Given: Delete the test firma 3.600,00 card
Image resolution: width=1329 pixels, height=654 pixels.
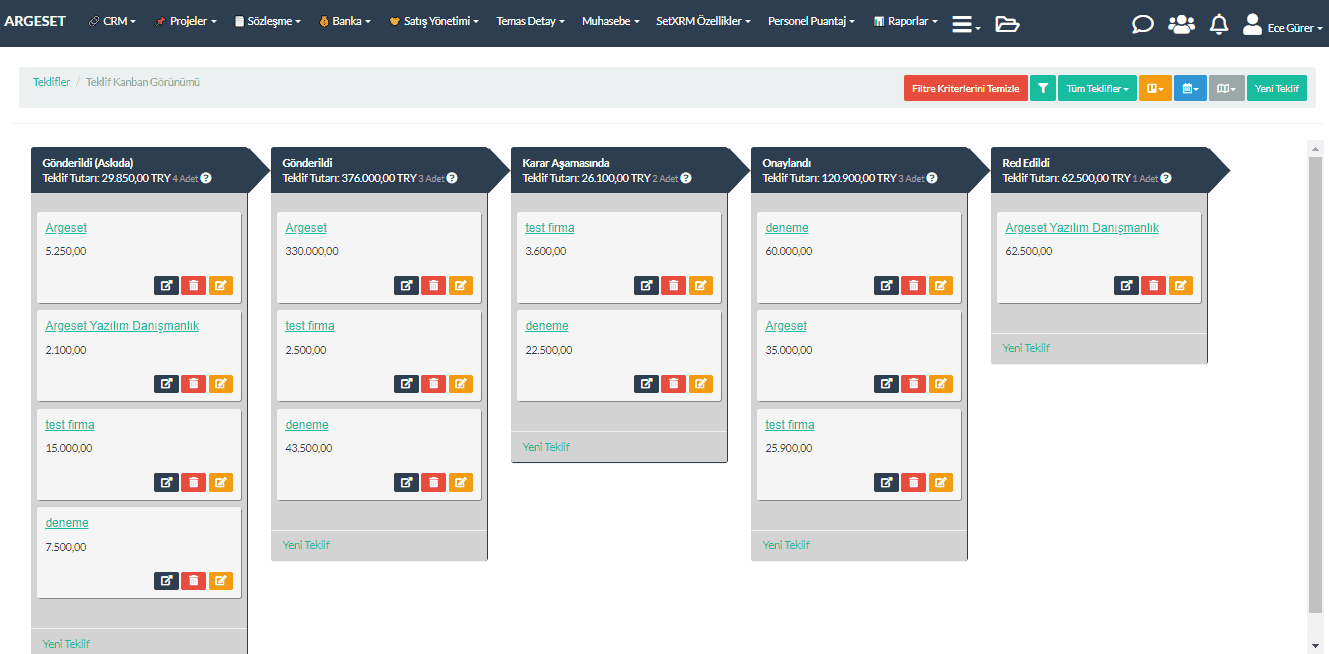Looking at the screenshot, I should (x=673, y=285).
